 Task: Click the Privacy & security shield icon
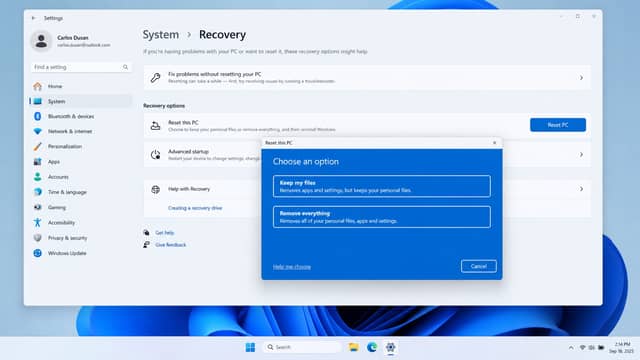38,238
